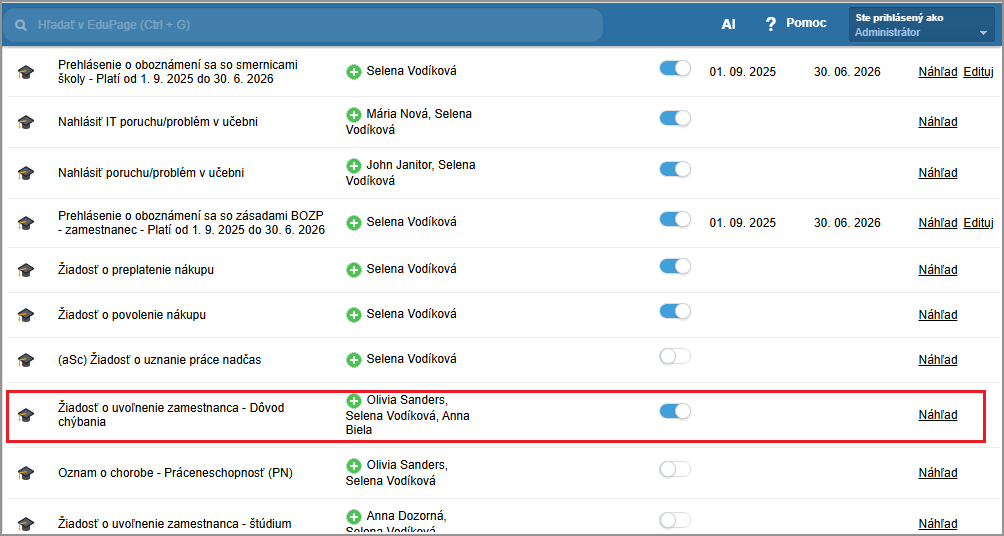Image resolution: width=1004 pixels, height=536 pixels.
Task: Click the question mark help icon
Action: click(770, 24)
